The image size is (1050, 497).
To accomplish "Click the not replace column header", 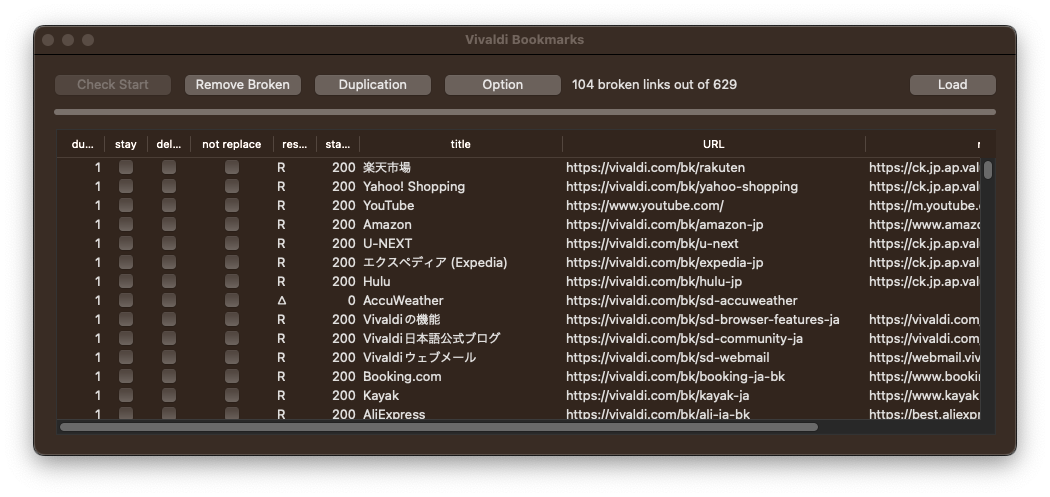I will [x=232, y=144].
